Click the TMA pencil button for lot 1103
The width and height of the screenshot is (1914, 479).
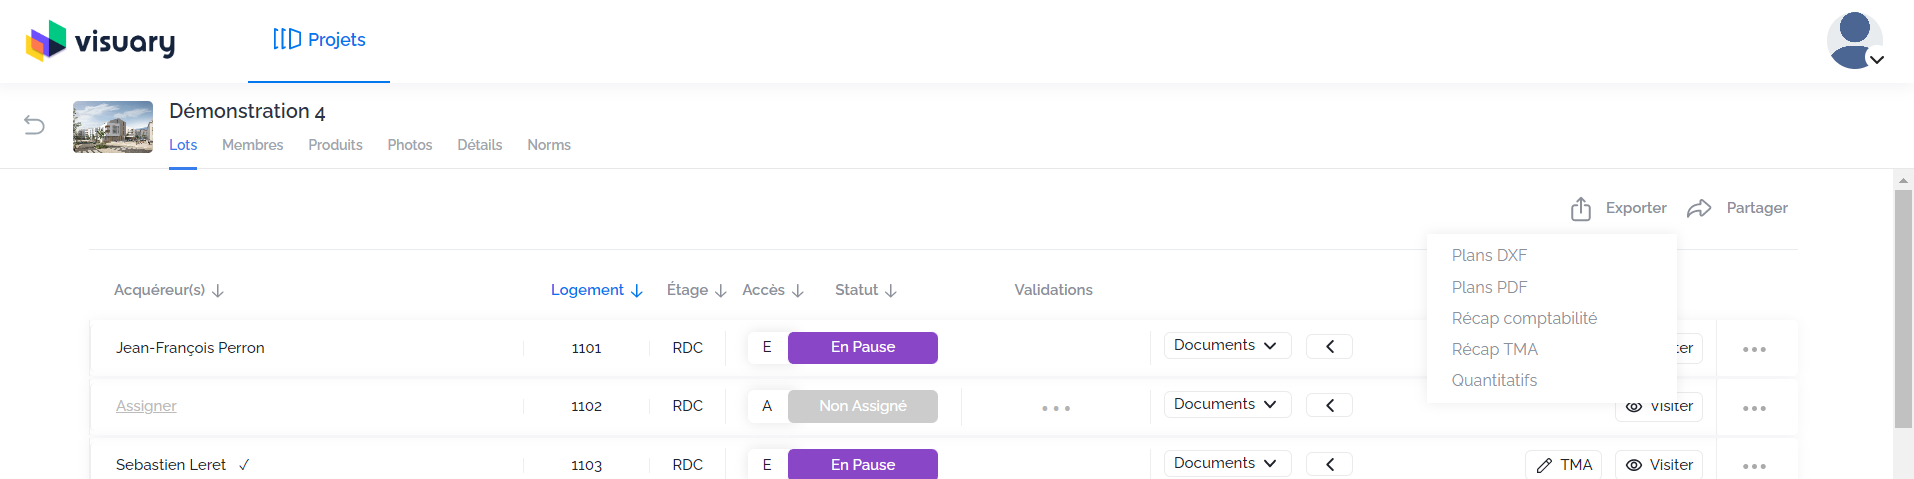point(1563,465)
